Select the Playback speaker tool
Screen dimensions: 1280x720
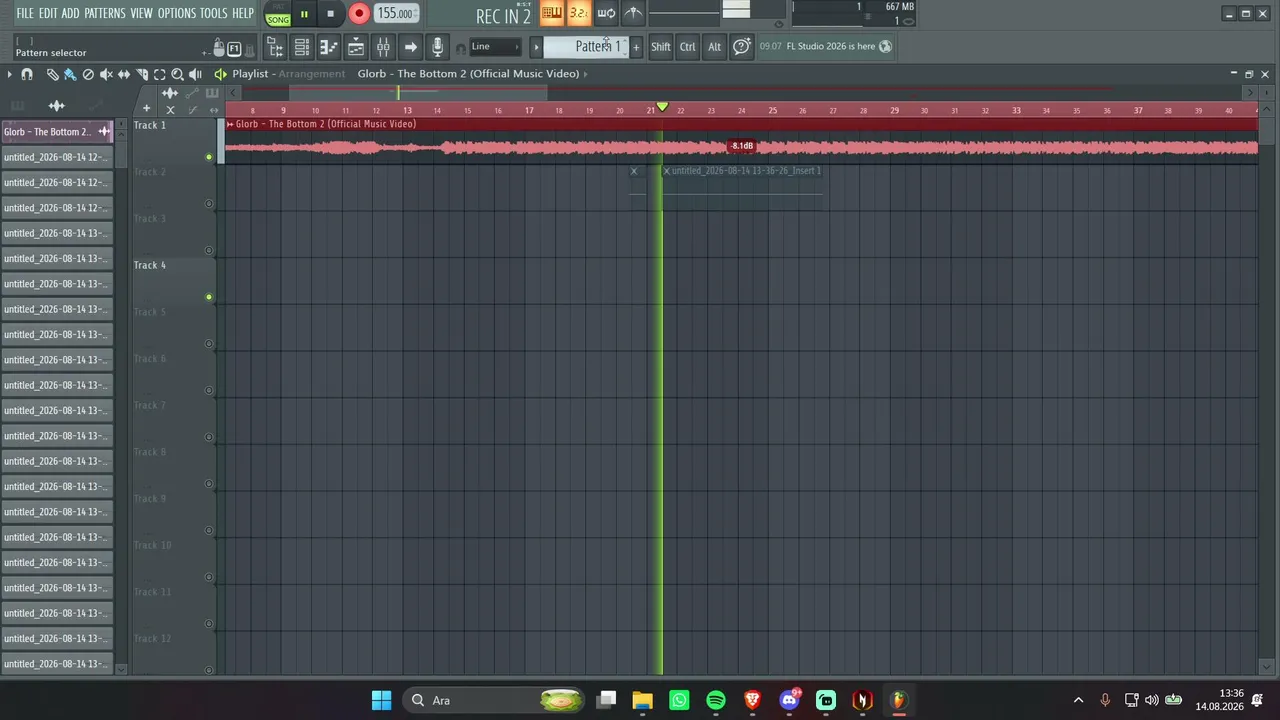point(196,74)
